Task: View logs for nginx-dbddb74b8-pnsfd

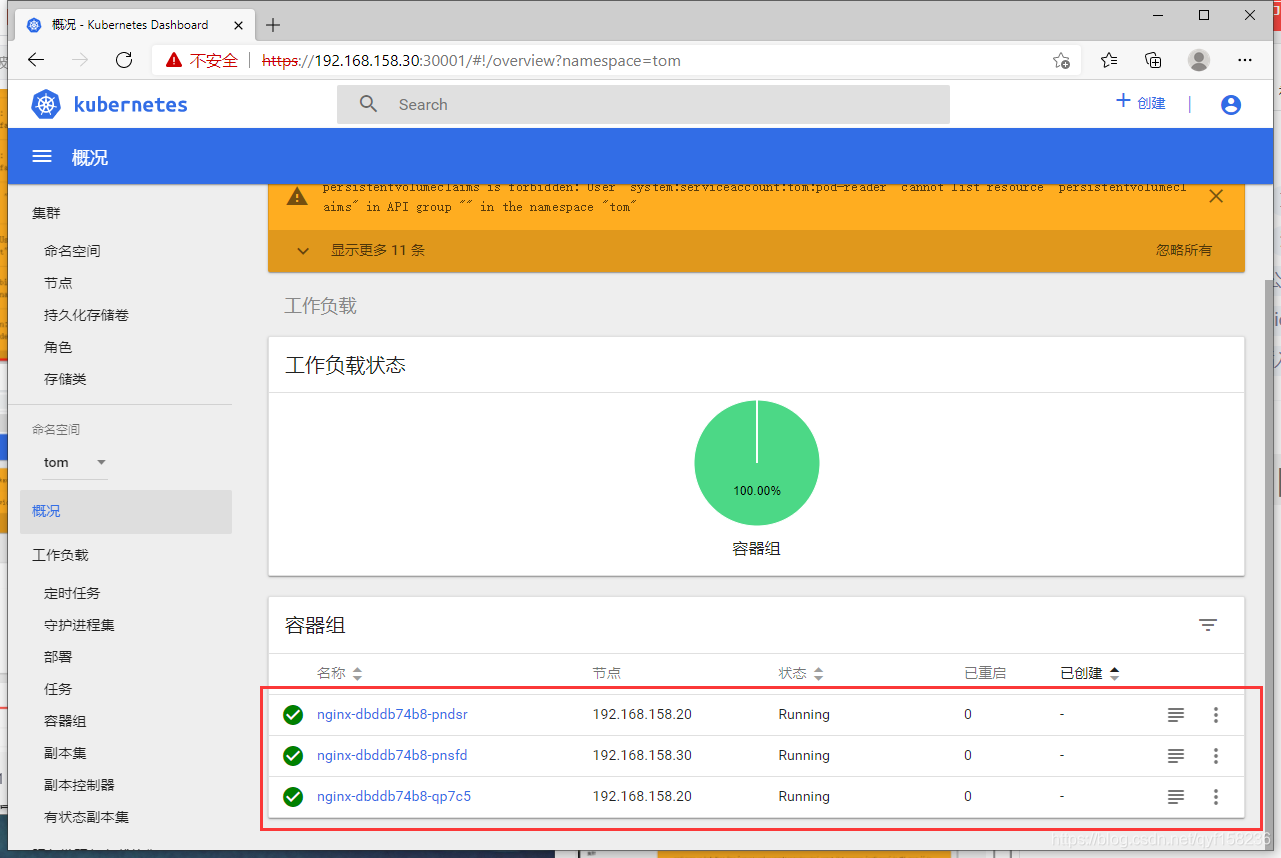Action: 1176,756
